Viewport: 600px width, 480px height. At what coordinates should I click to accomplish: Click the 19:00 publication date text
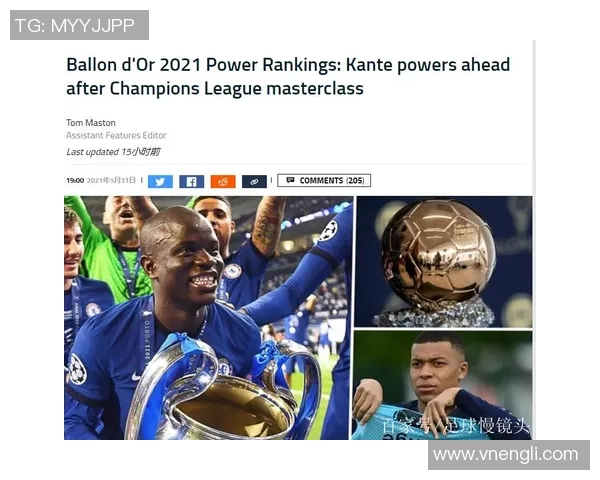(101, 180)
